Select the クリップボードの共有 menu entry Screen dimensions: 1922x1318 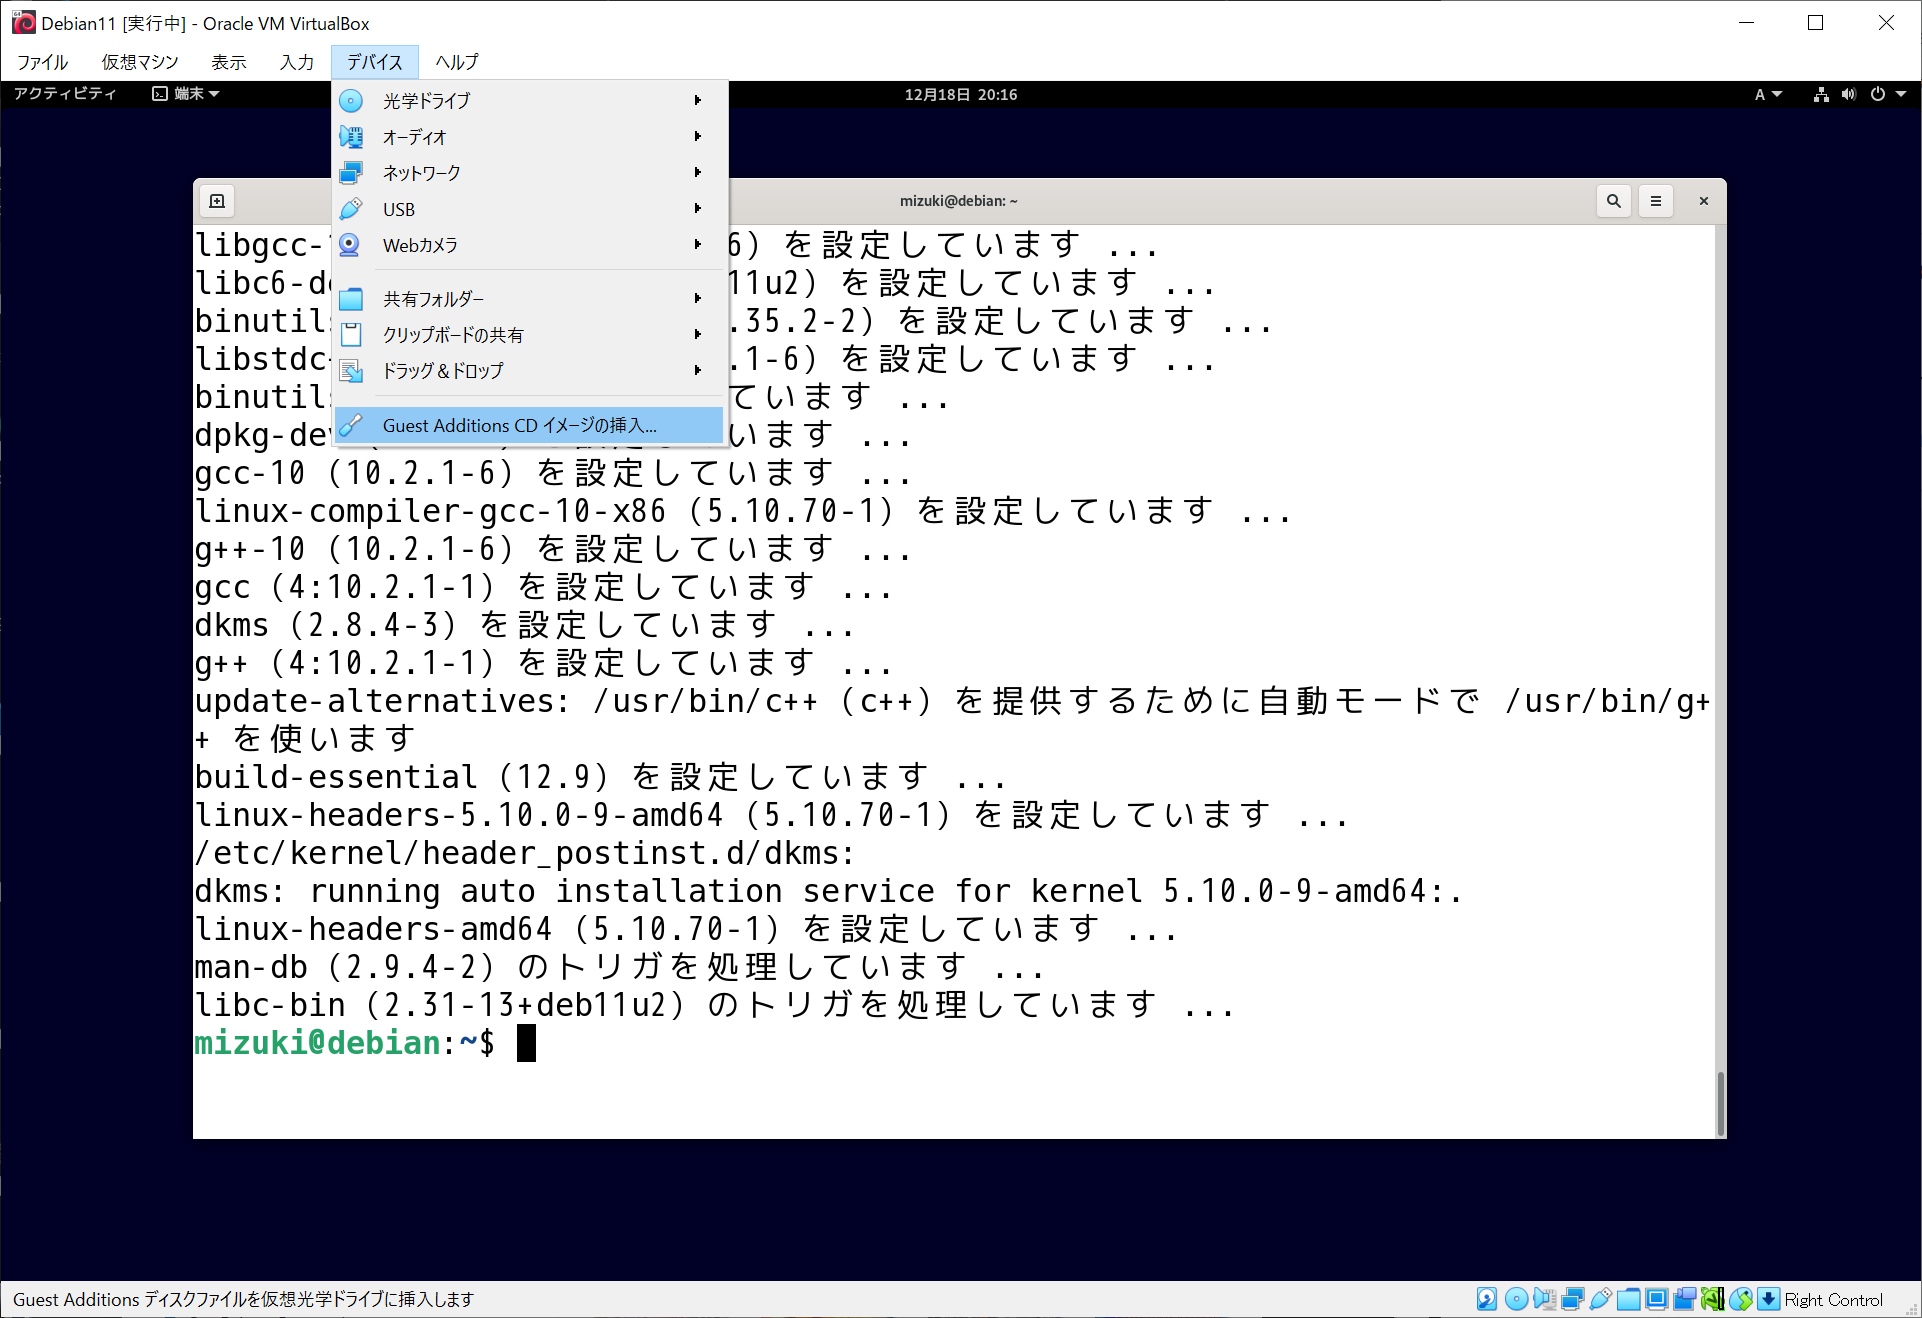pyautogui.click(x=529, y=335)
